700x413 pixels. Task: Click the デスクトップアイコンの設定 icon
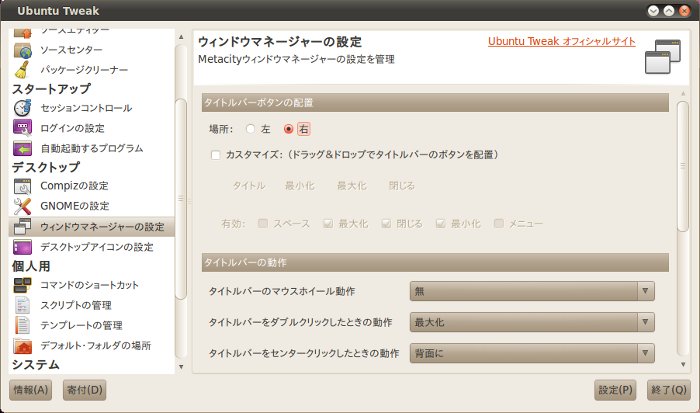[x=23, y=247]
